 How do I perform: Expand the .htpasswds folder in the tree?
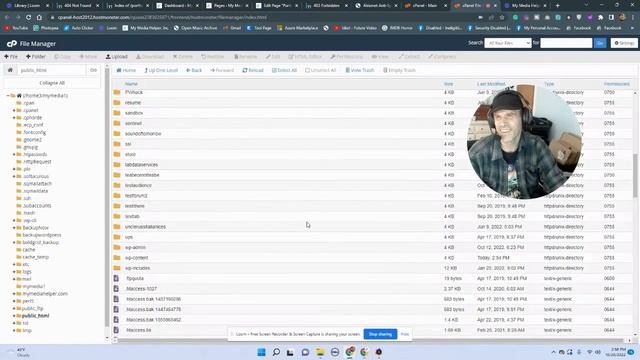14,154
